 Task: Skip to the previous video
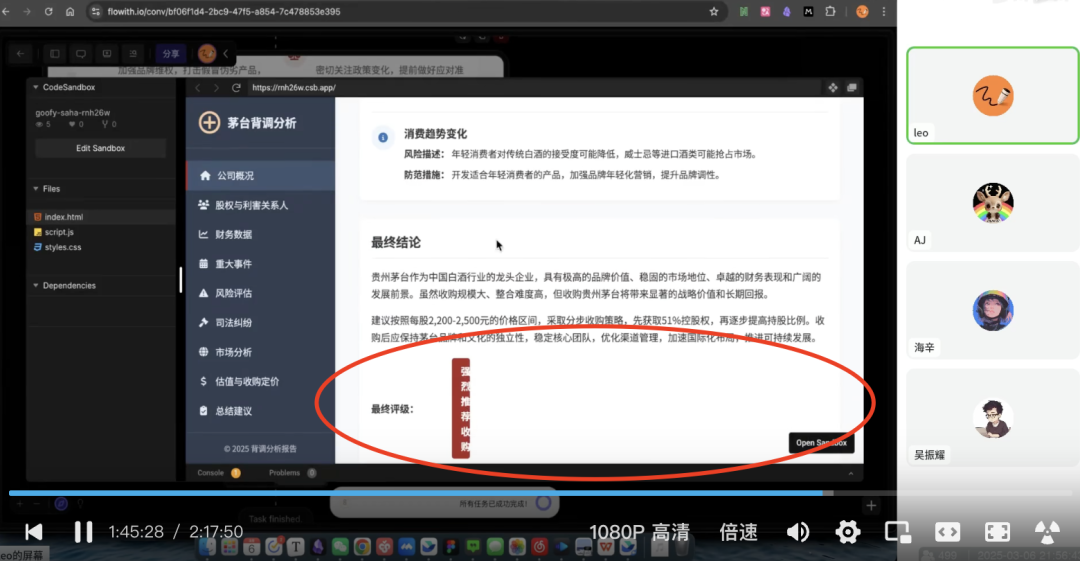(x=34, y=531)
